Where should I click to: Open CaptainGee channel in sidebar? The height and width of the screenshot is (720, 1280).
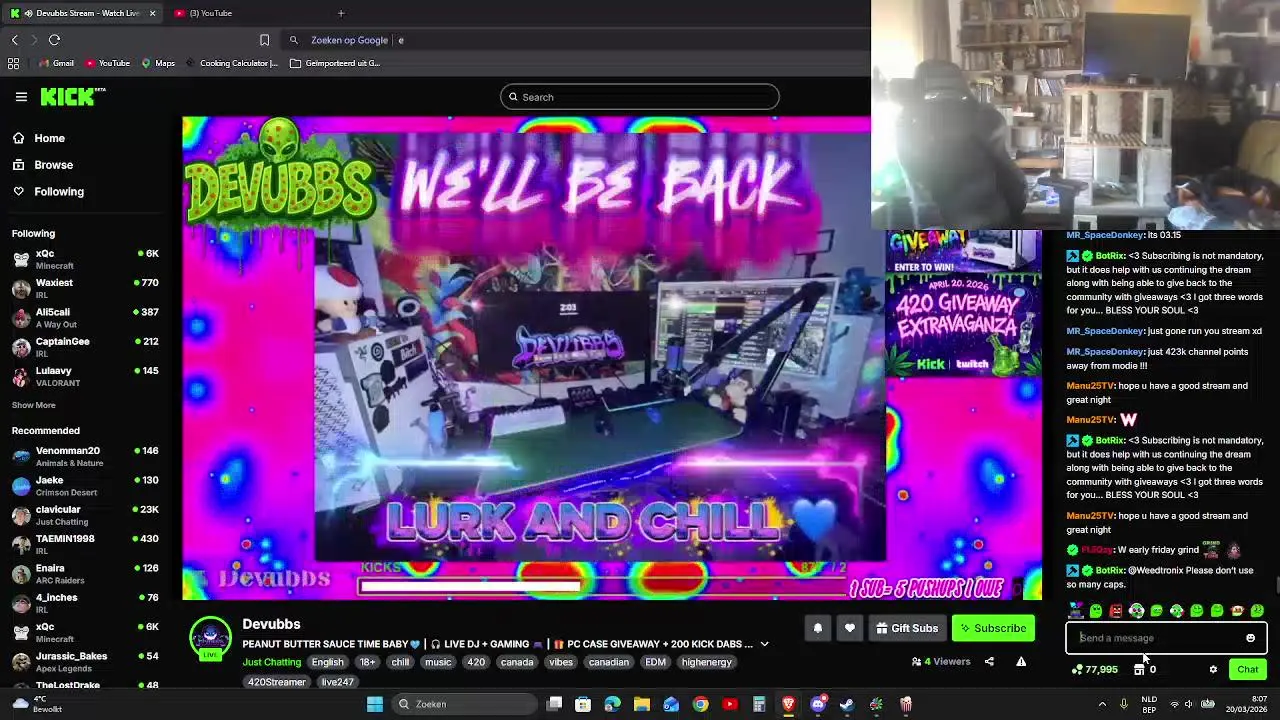(85, 347)
